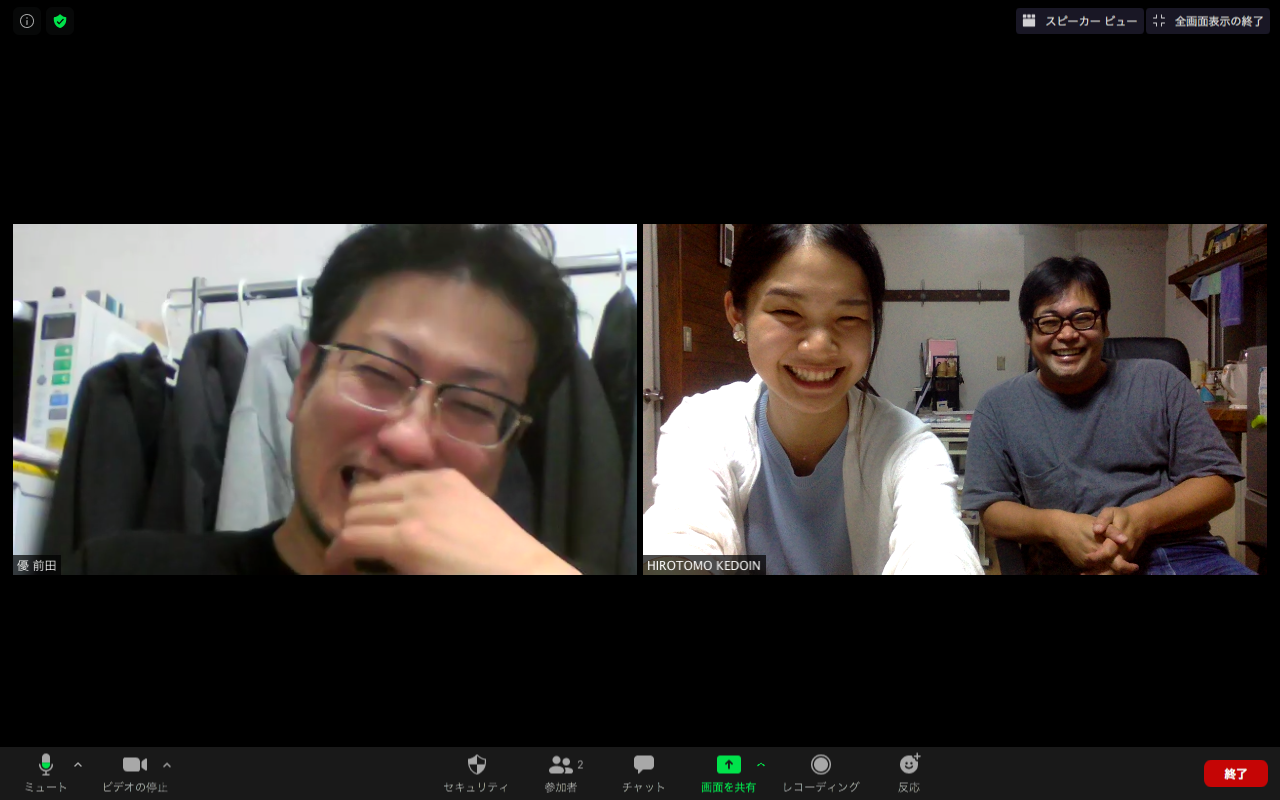Mute the microphone (ミュート)

[46, 774]
